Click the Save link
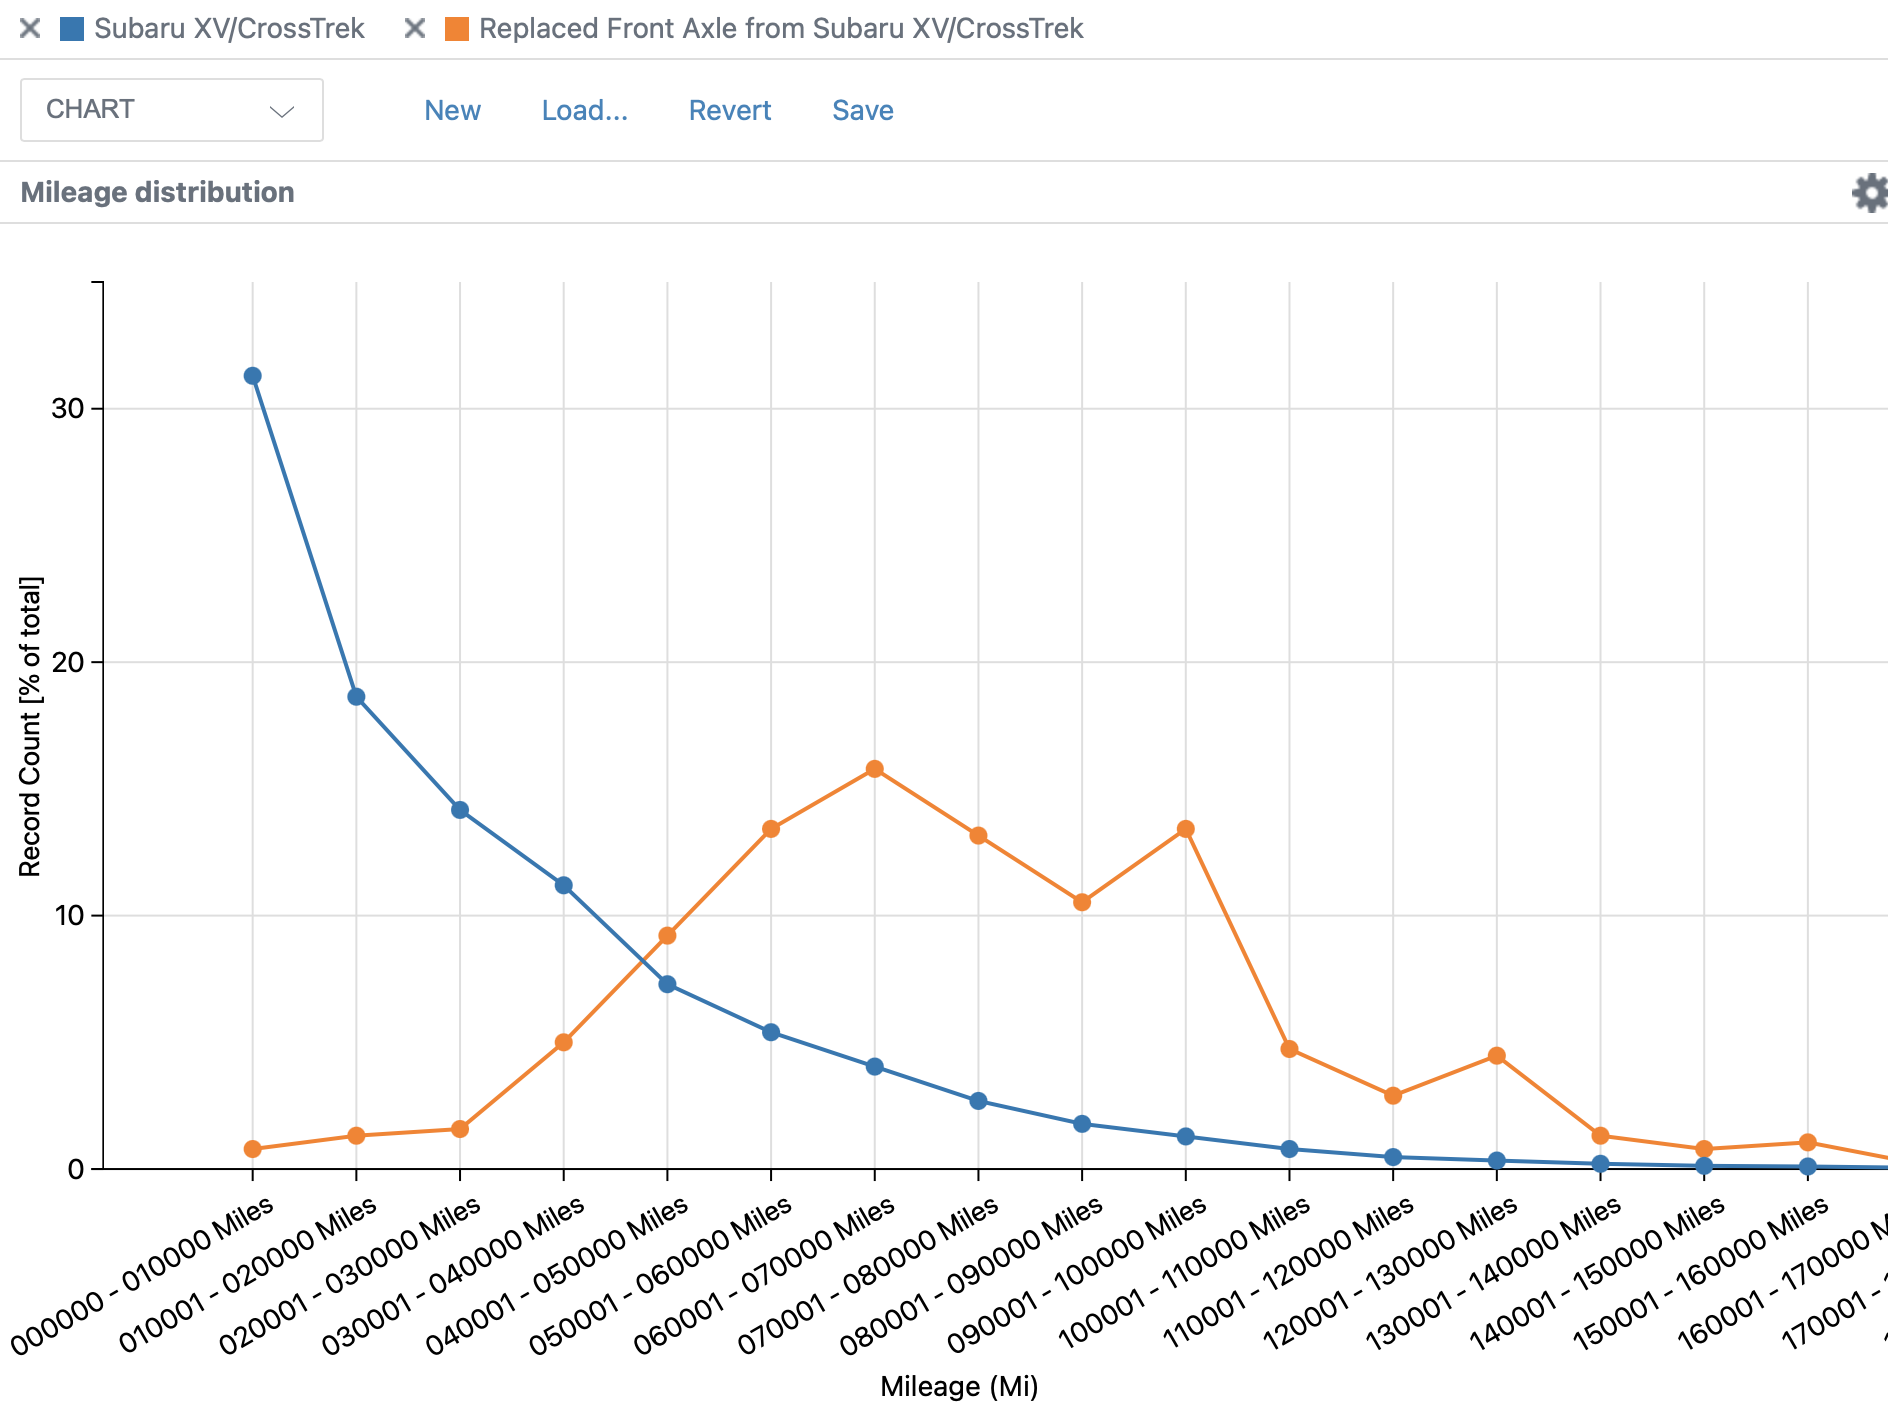The image size is (1888, 1418). coord(863,110)
